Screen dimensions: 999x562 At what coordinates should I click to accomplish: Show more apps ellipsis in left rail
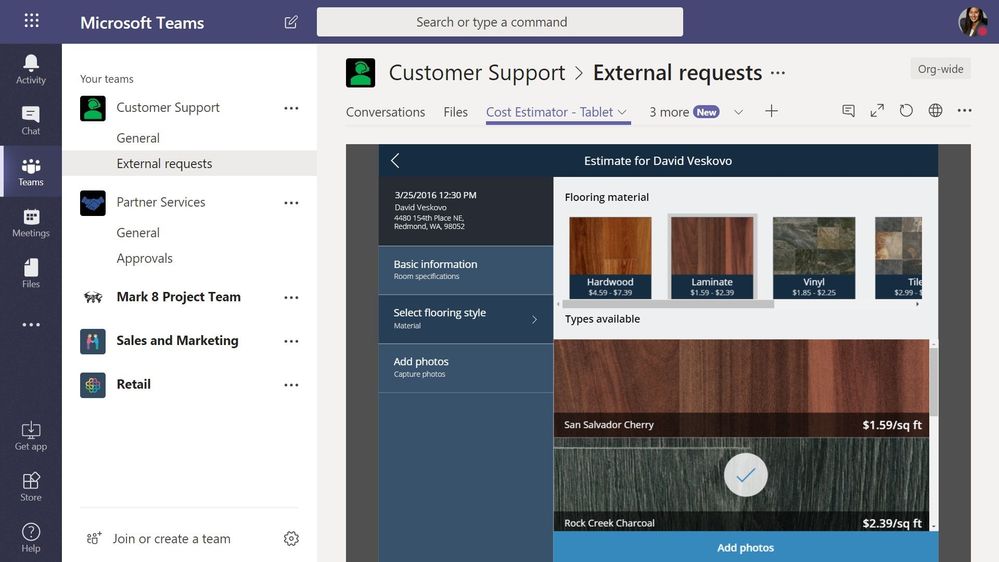(x=31, y=325)
